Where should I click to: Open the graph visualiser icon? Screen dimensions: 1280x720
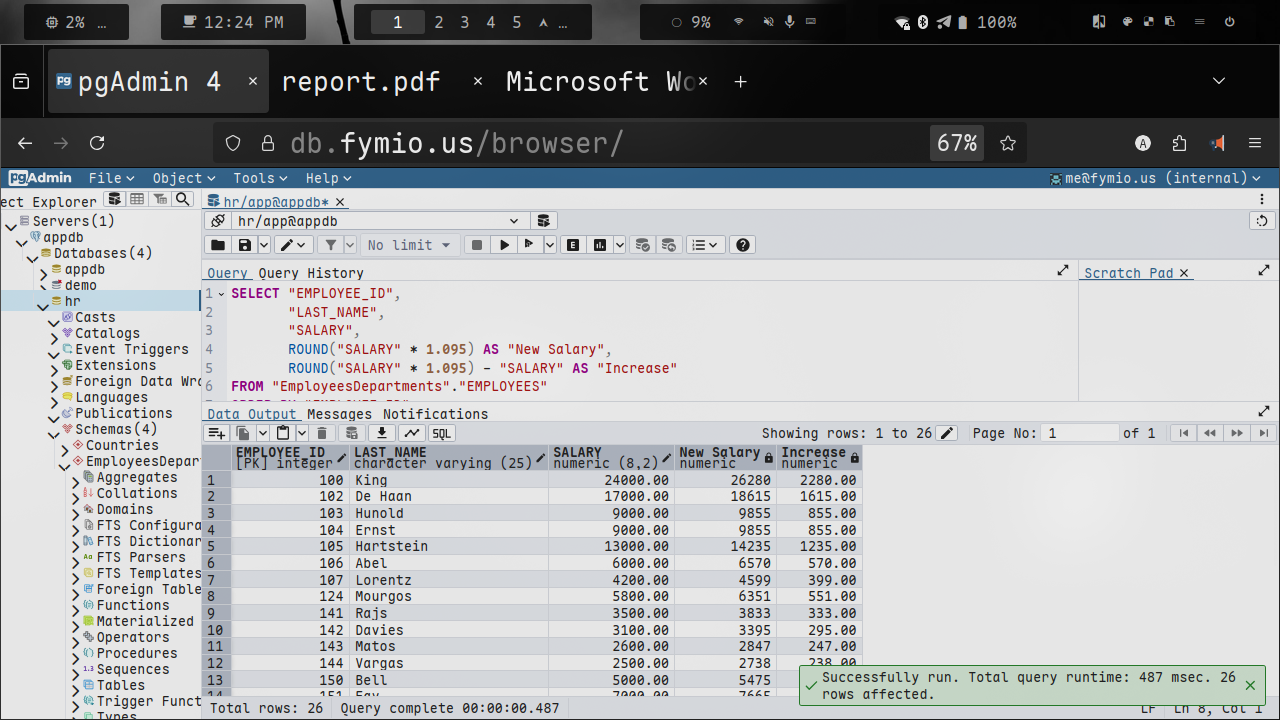(x=411, y=433)
